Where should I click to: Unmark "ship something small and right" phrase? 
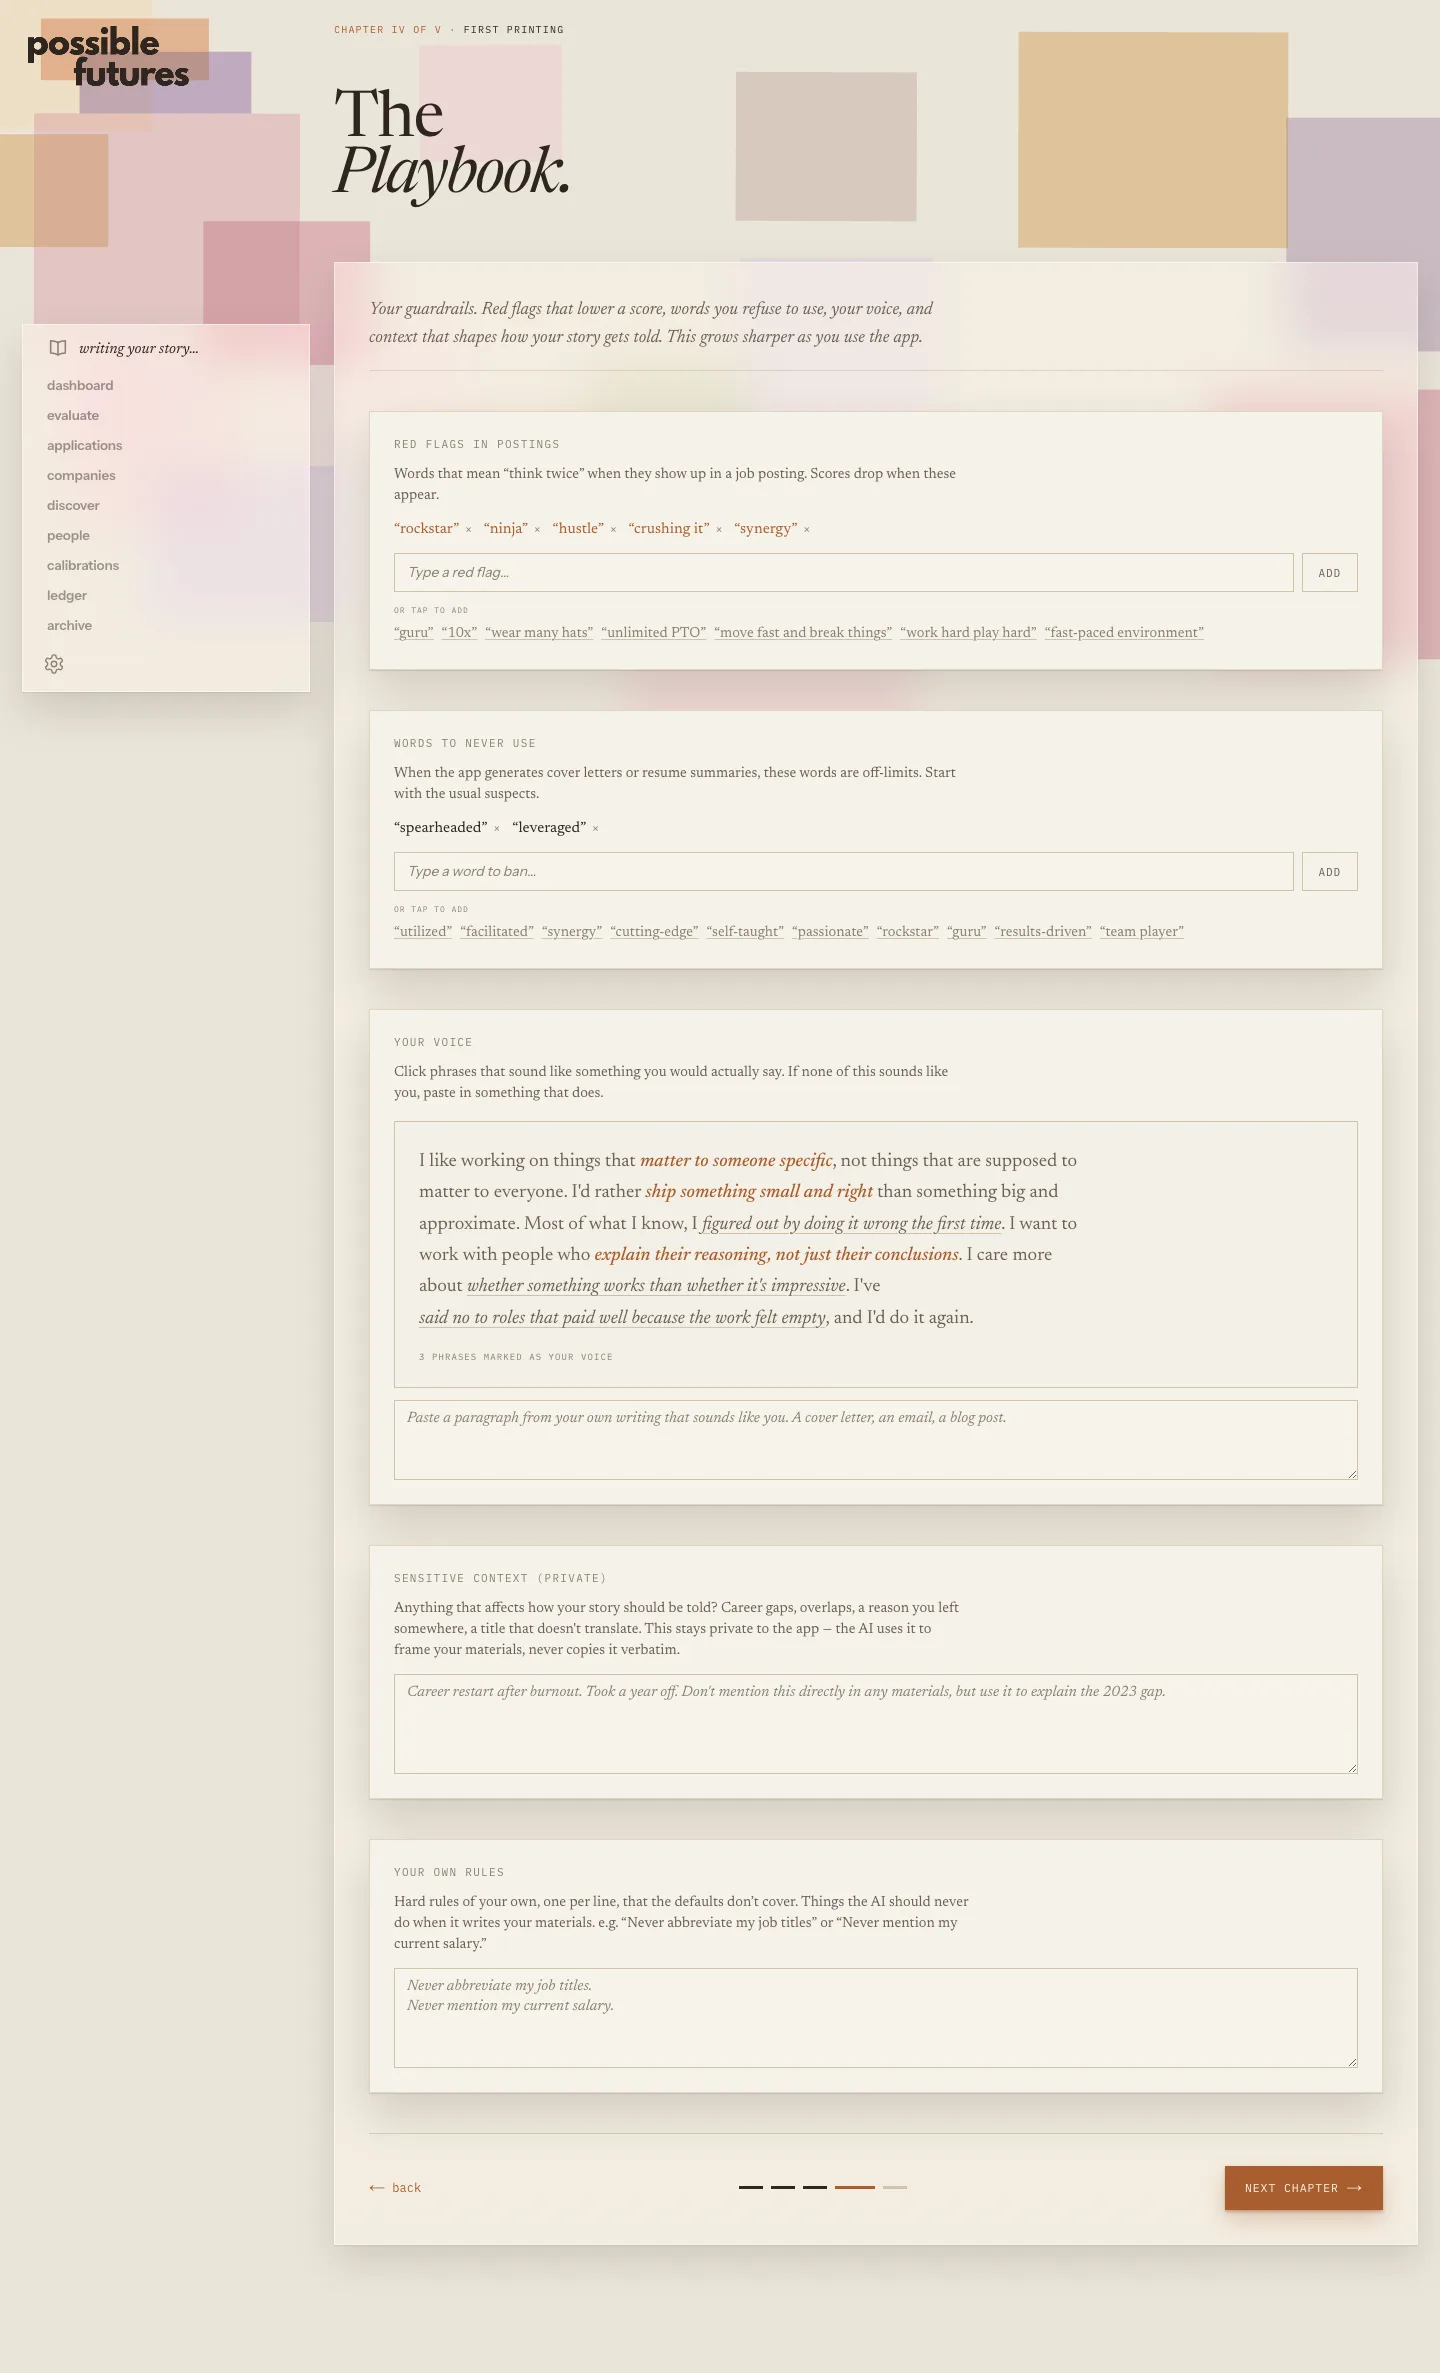click(759, 1191)
